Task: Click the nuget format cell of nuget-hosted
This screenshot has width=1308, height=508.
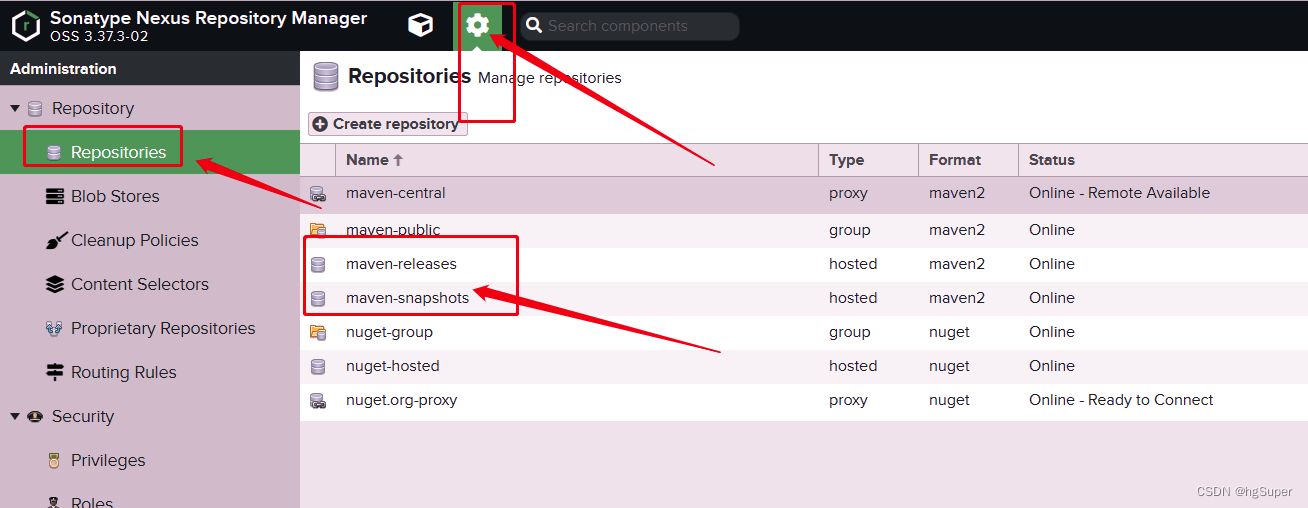Action: click(949, 366)
